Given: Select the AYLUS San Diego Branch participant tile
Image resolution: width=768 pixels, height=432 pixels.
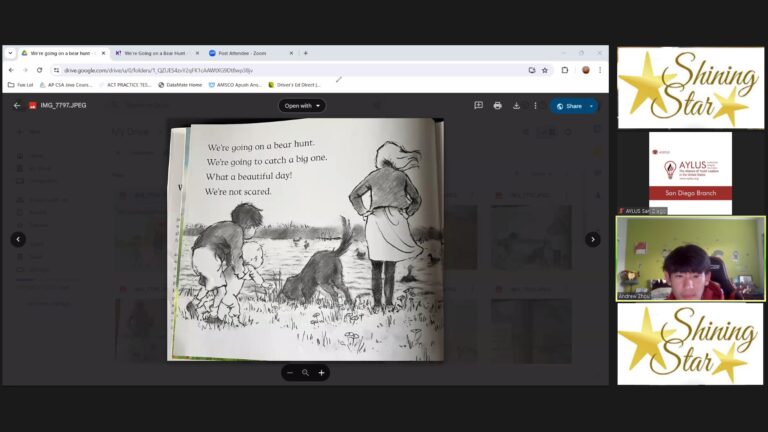Looking at the screenshot, I should click(x=691, y=173).
